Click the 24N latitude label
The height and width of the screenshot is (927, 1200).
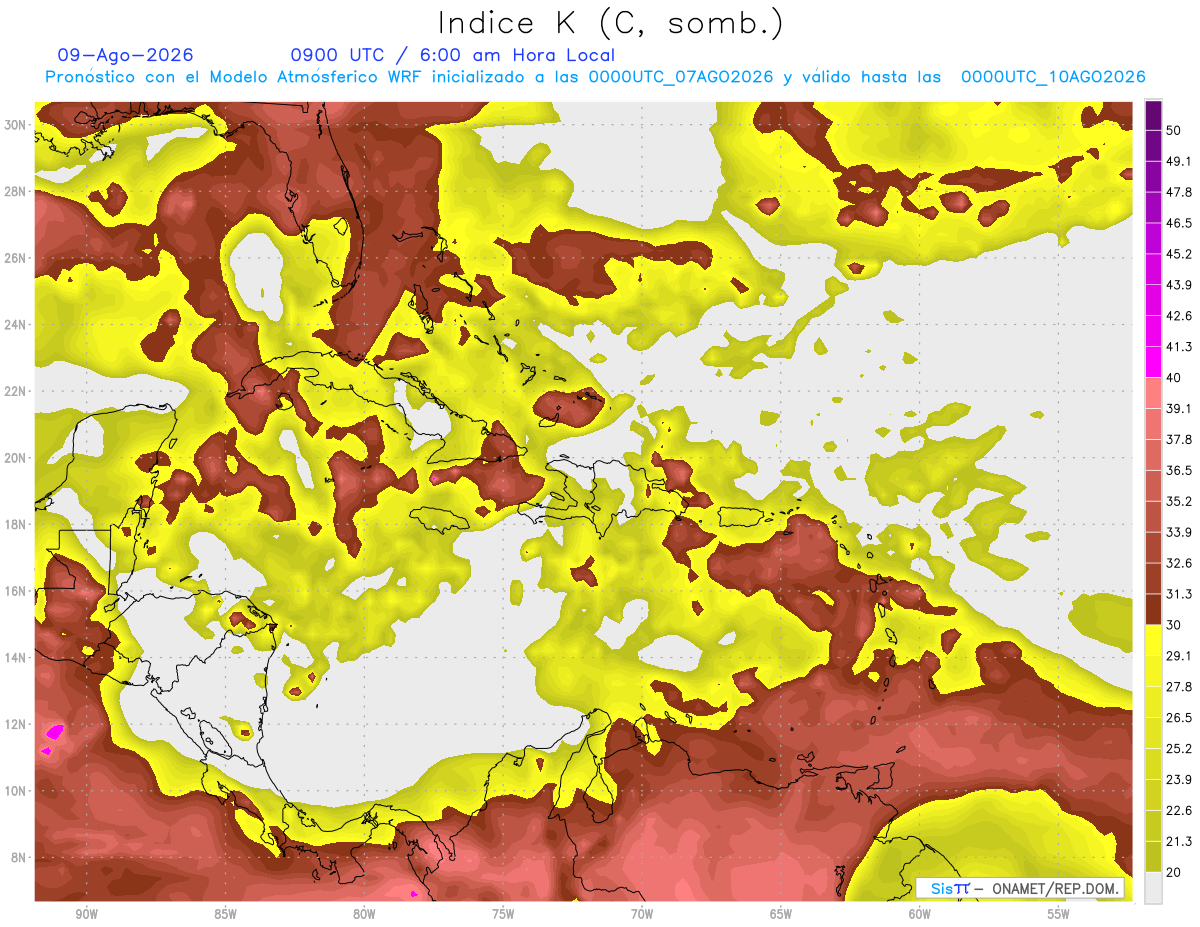(x=16, y=325)
